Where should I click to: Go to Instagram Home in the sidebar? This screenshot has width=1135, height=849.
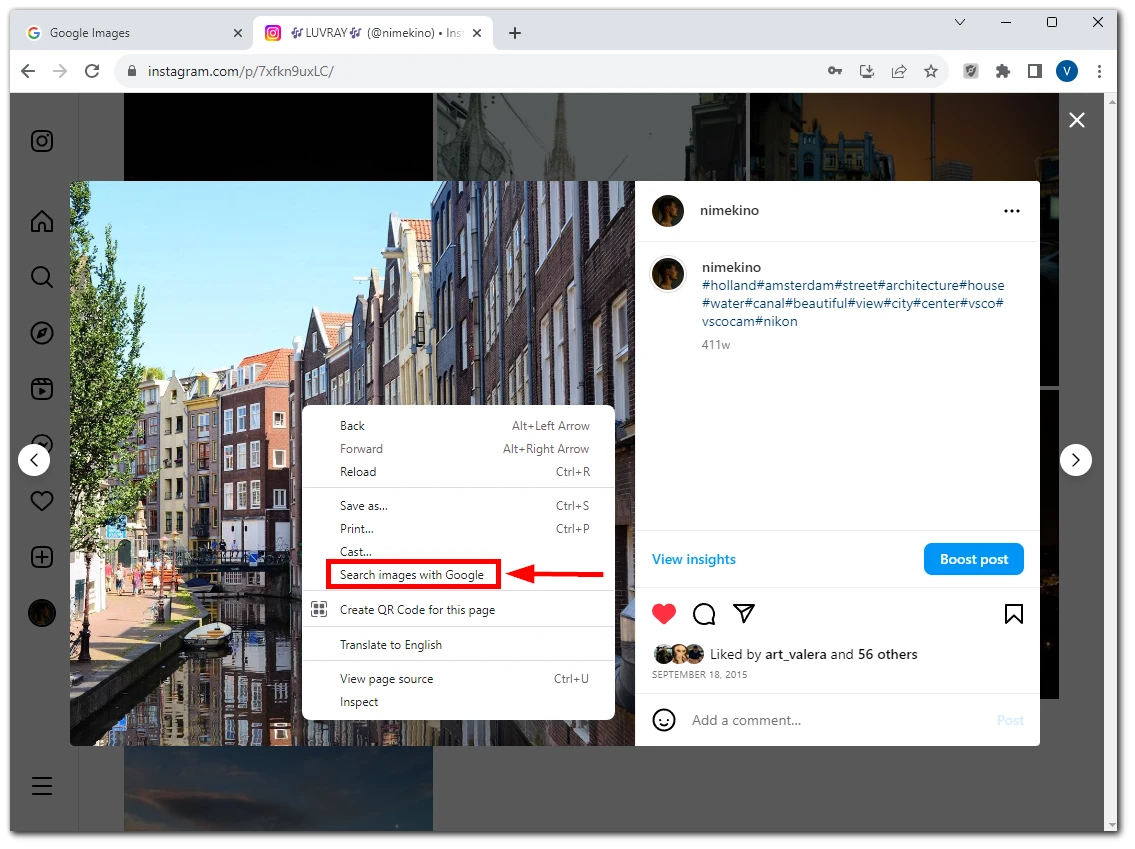tap(42, 221)
